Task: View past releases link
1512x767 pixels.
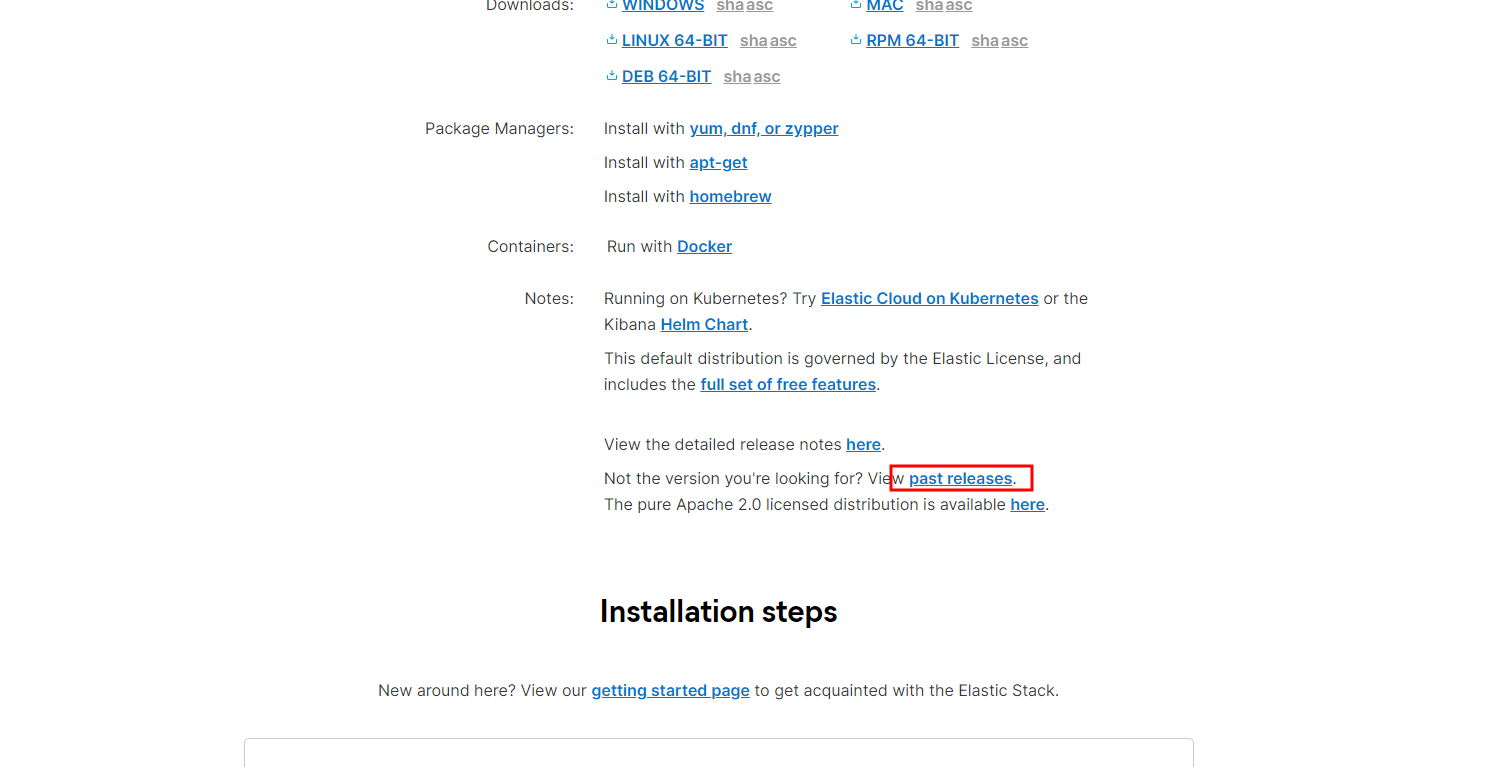Action: tap(961, 479)
